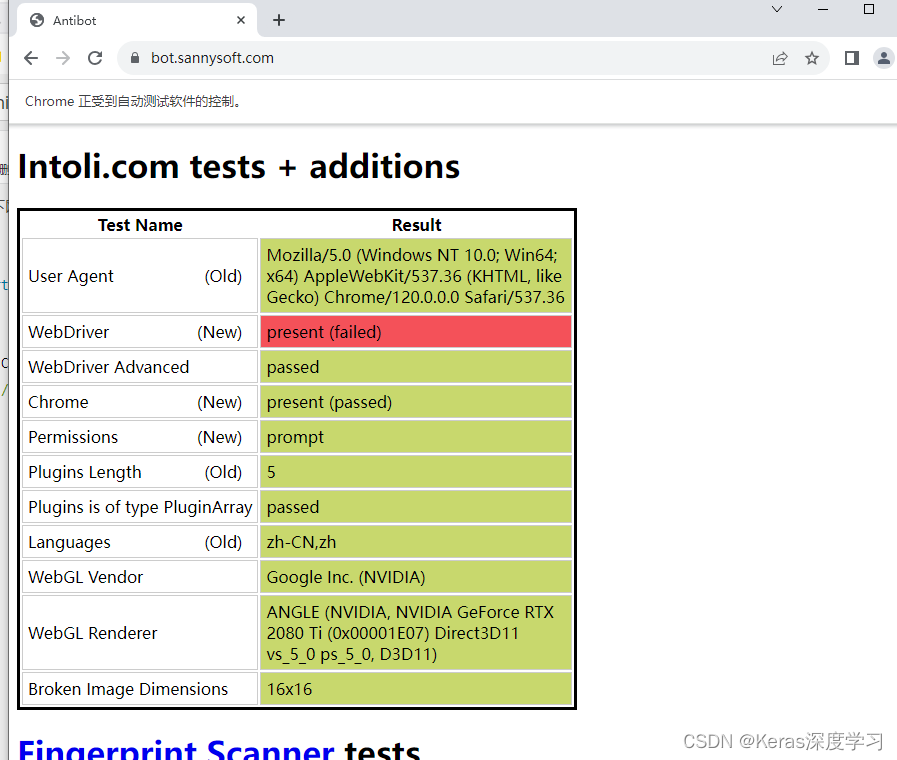The image size is (897, 760).
Task: Click the padlock site info icon
Action: pyautogui.click(x=135, y=58)
